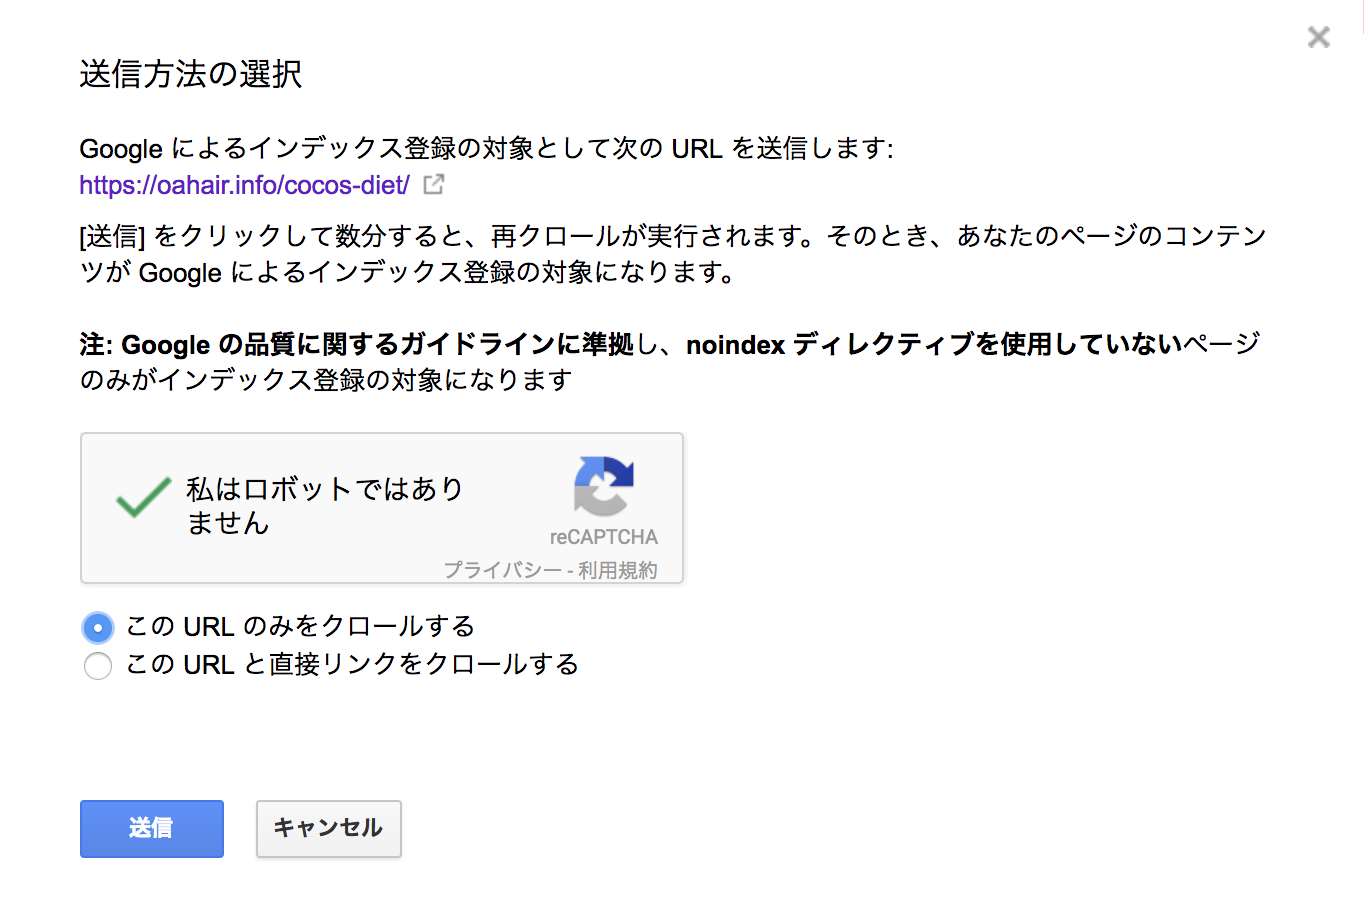Close the 送信方法の選択 dialog with X

1319,37
